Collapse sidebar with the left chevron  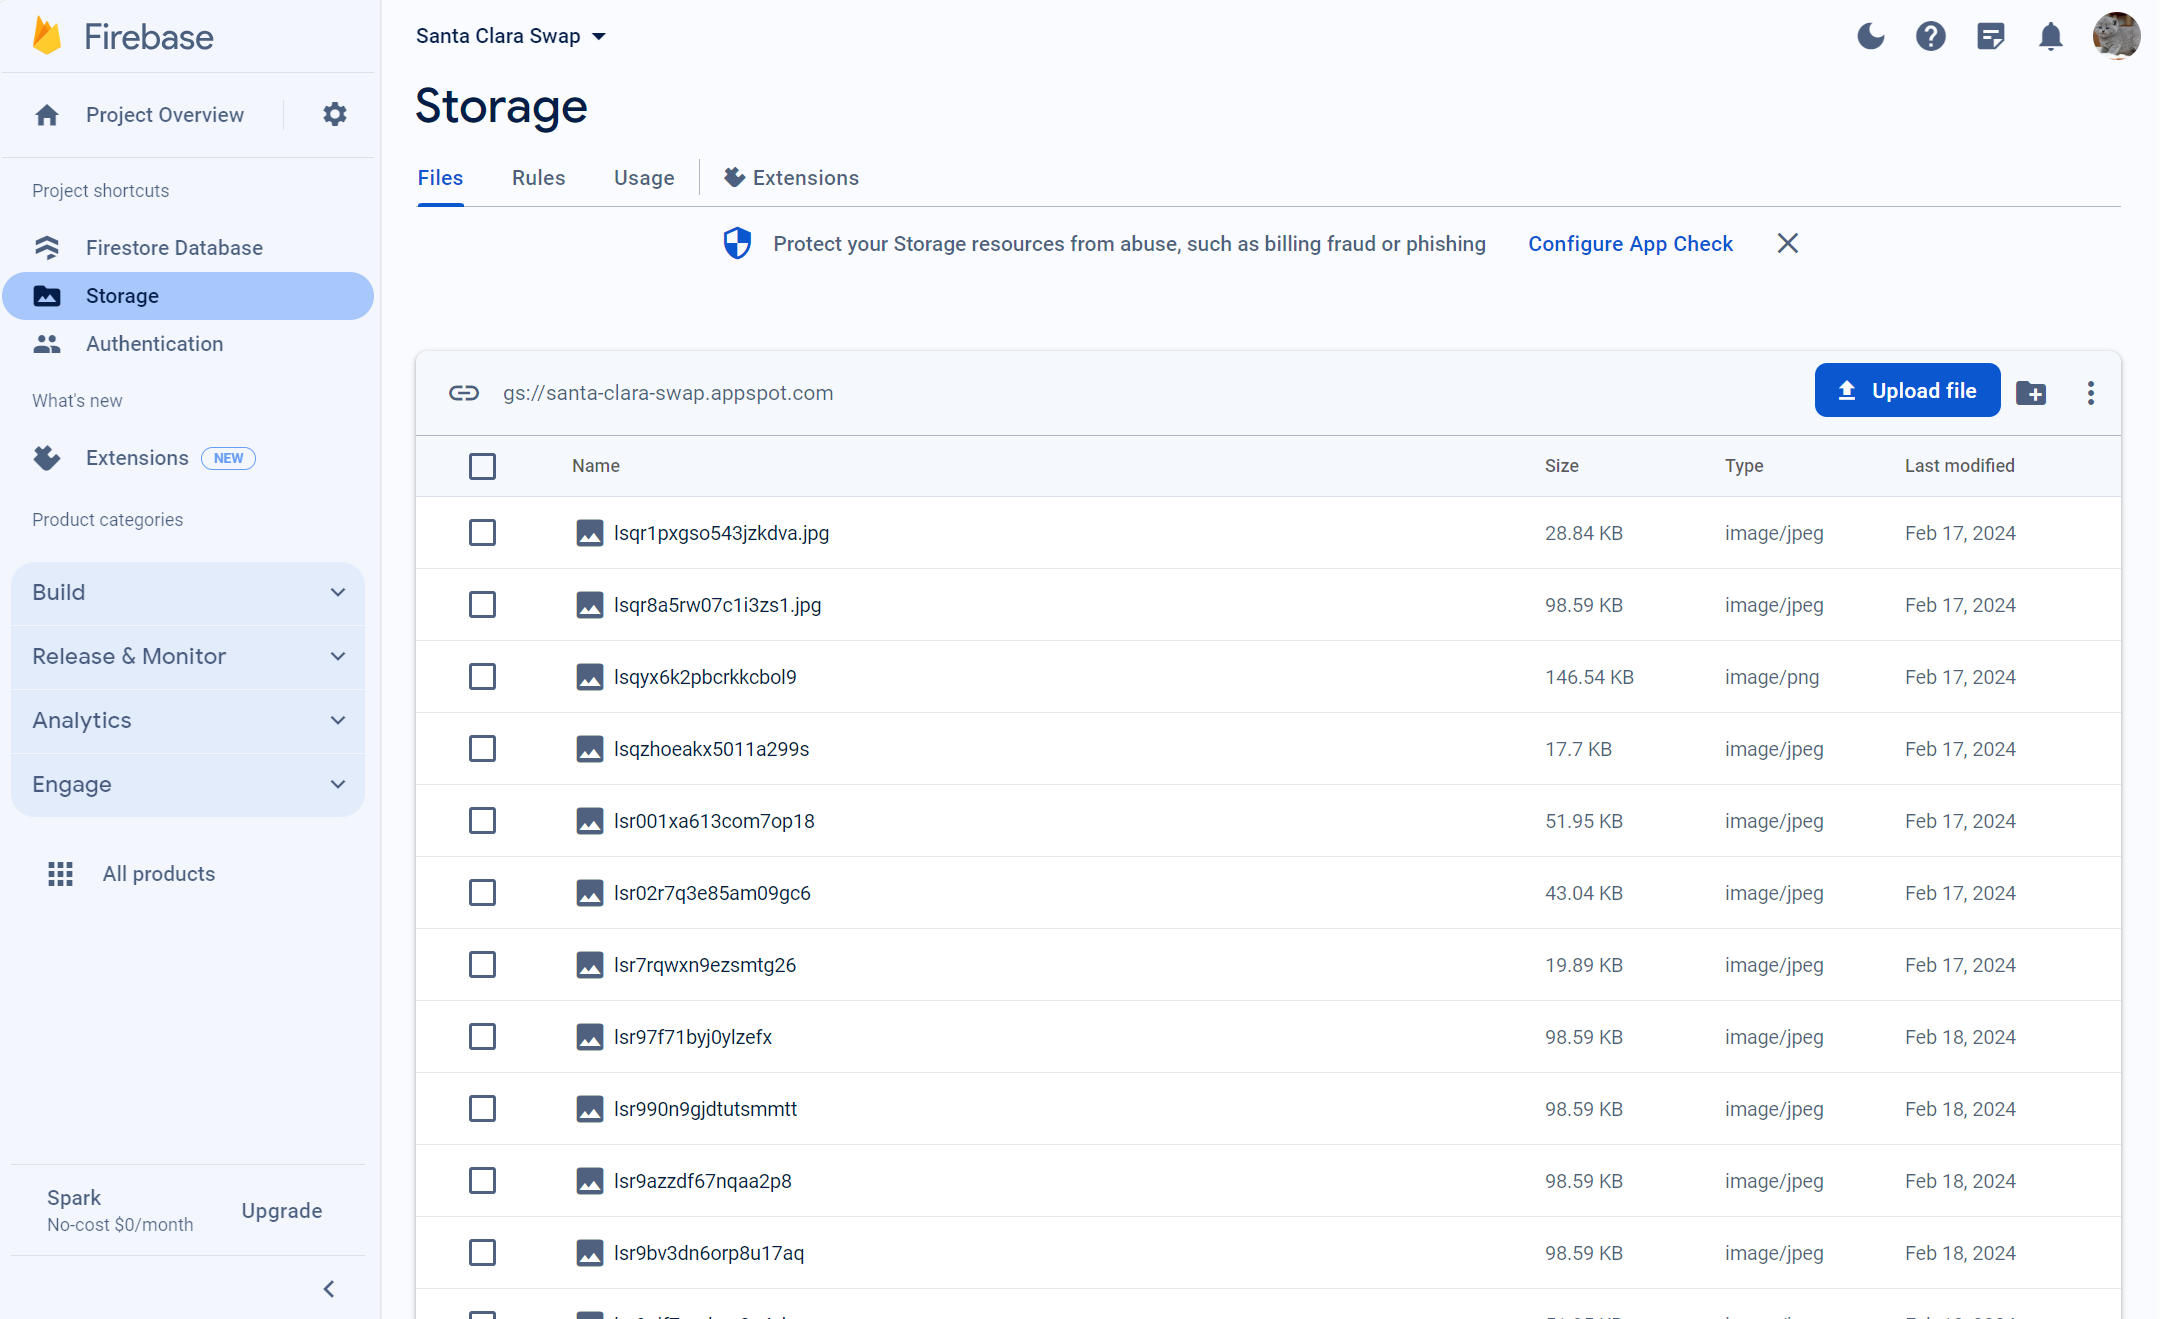(x=328, y=1288)
